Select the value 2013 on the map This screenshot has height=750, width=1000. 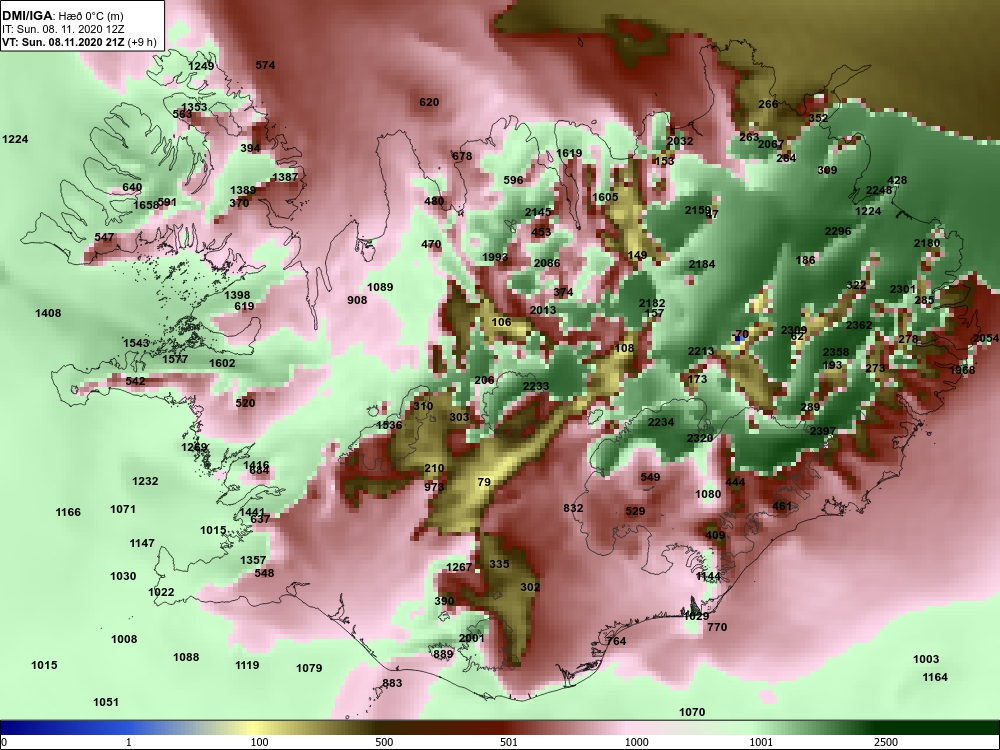tap(543, 310)
